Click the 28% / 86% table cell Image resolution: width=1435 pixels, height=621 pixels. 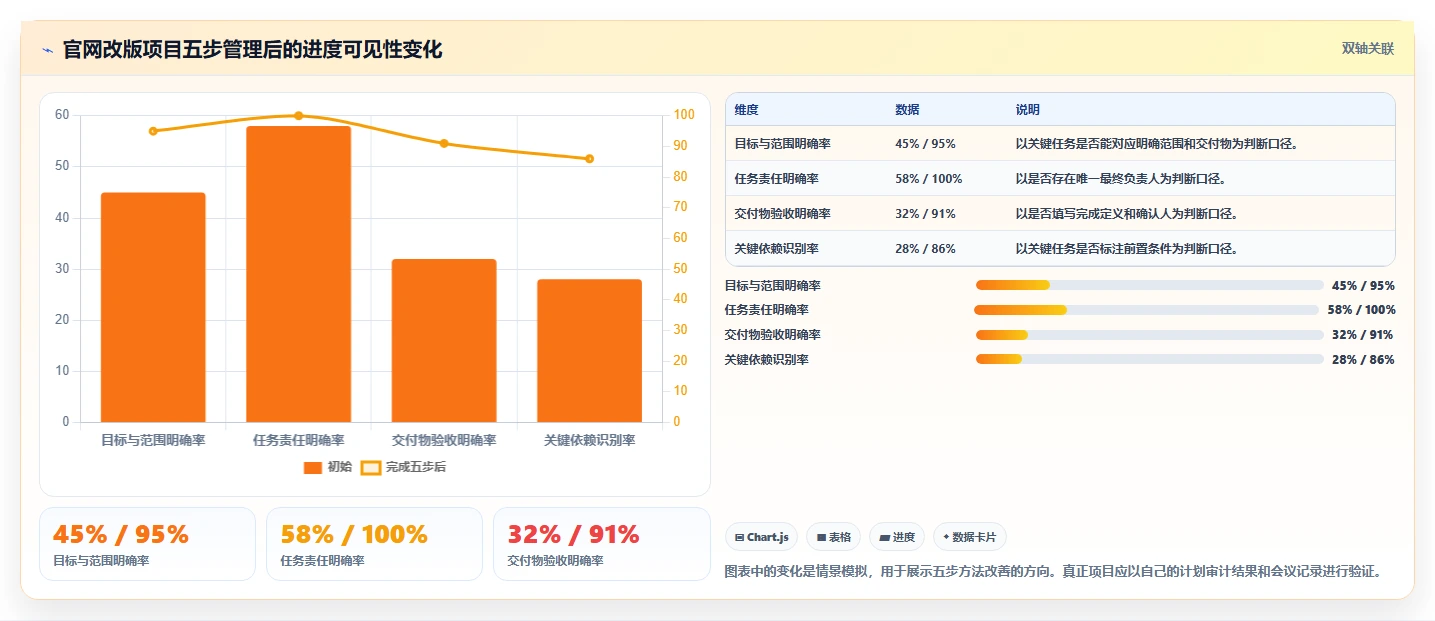pyautogui.click(x=925, y=249)
